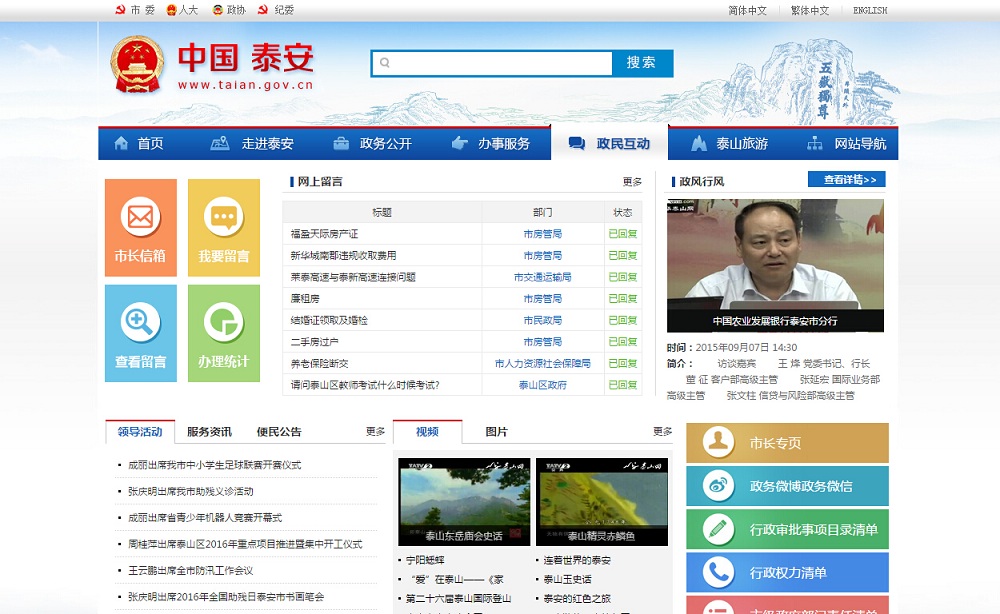This screenshot has height=614, width=1000.
Task: Switch to the 服务资讯 tab
Action: point(209,432)
